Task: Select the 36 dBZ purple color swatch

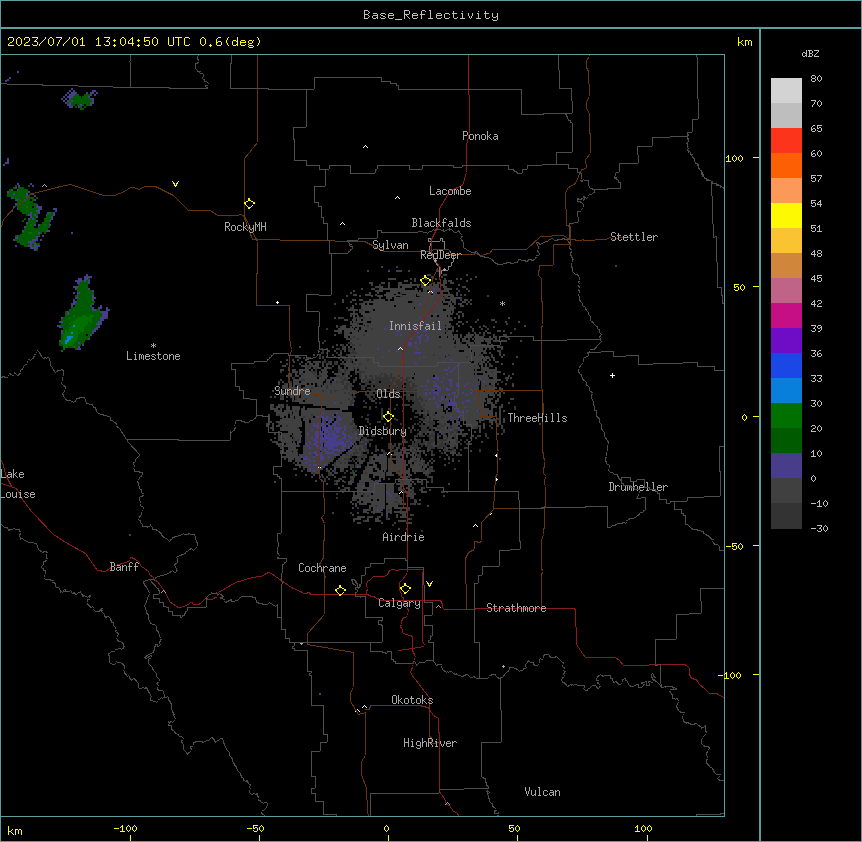Action: coord(786,340)
